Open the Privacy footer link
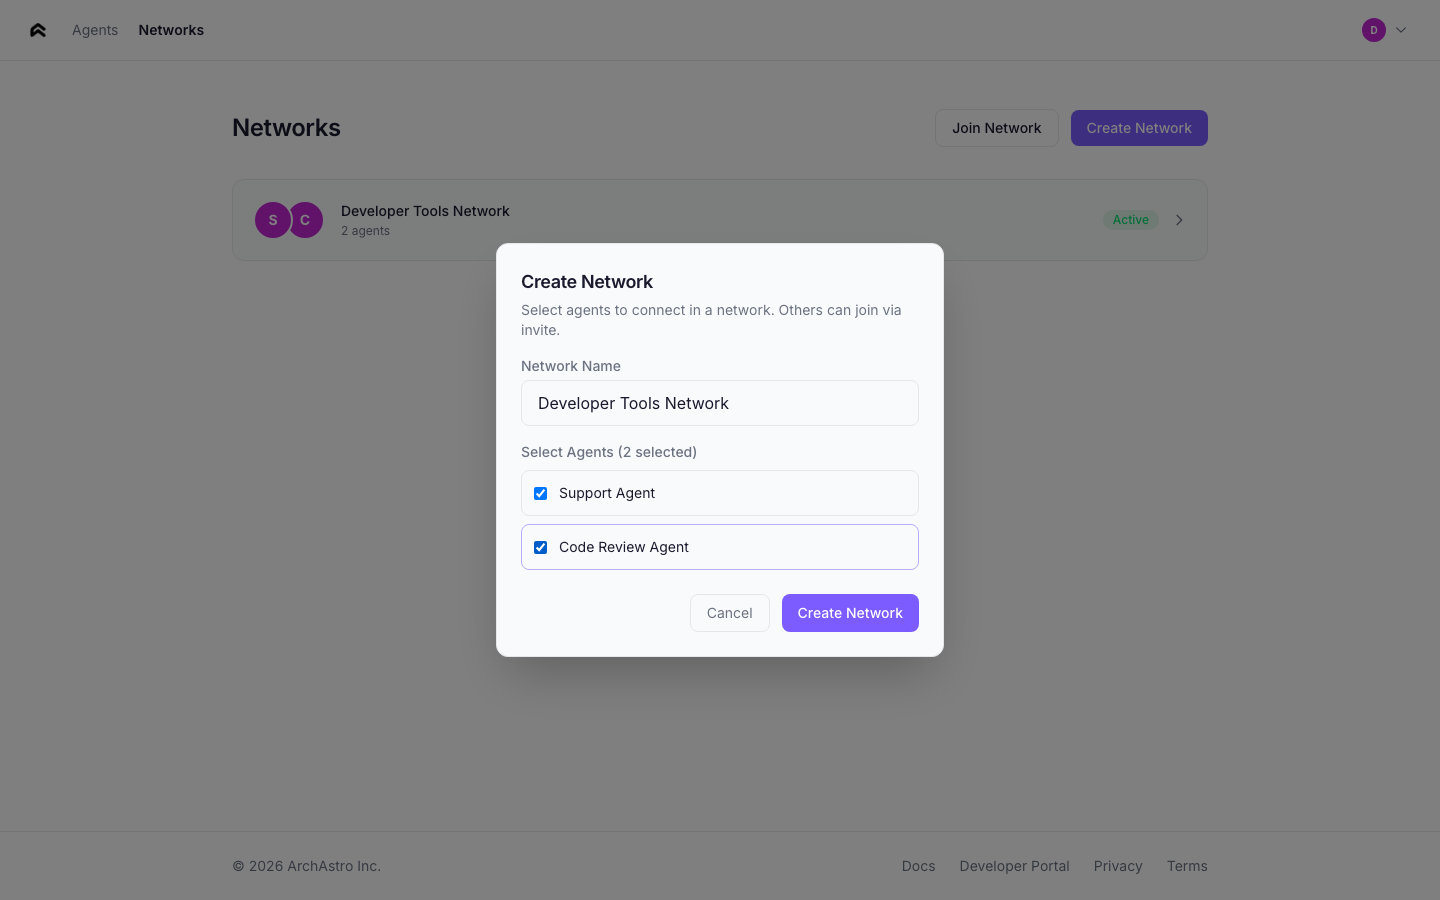1440x900 pixels. [x=1118, y=866]
